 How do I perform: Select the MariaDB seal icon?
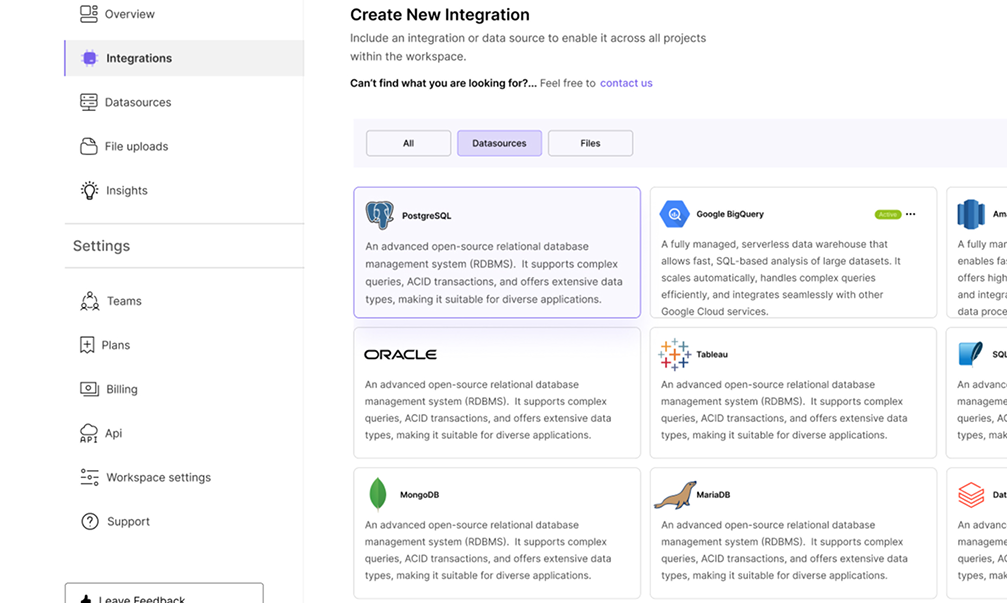pos(673,493)
